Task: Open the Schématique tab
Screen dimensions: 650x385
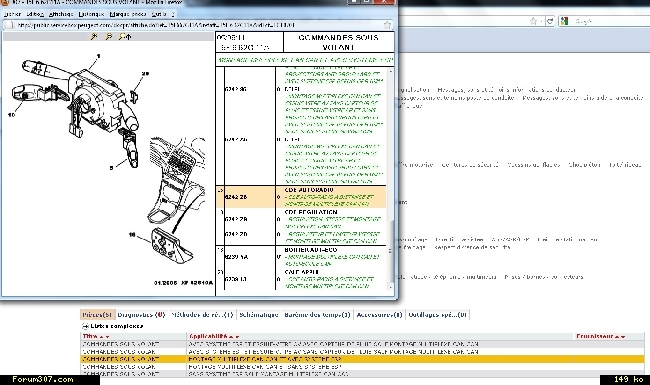Action: (259, 315)
